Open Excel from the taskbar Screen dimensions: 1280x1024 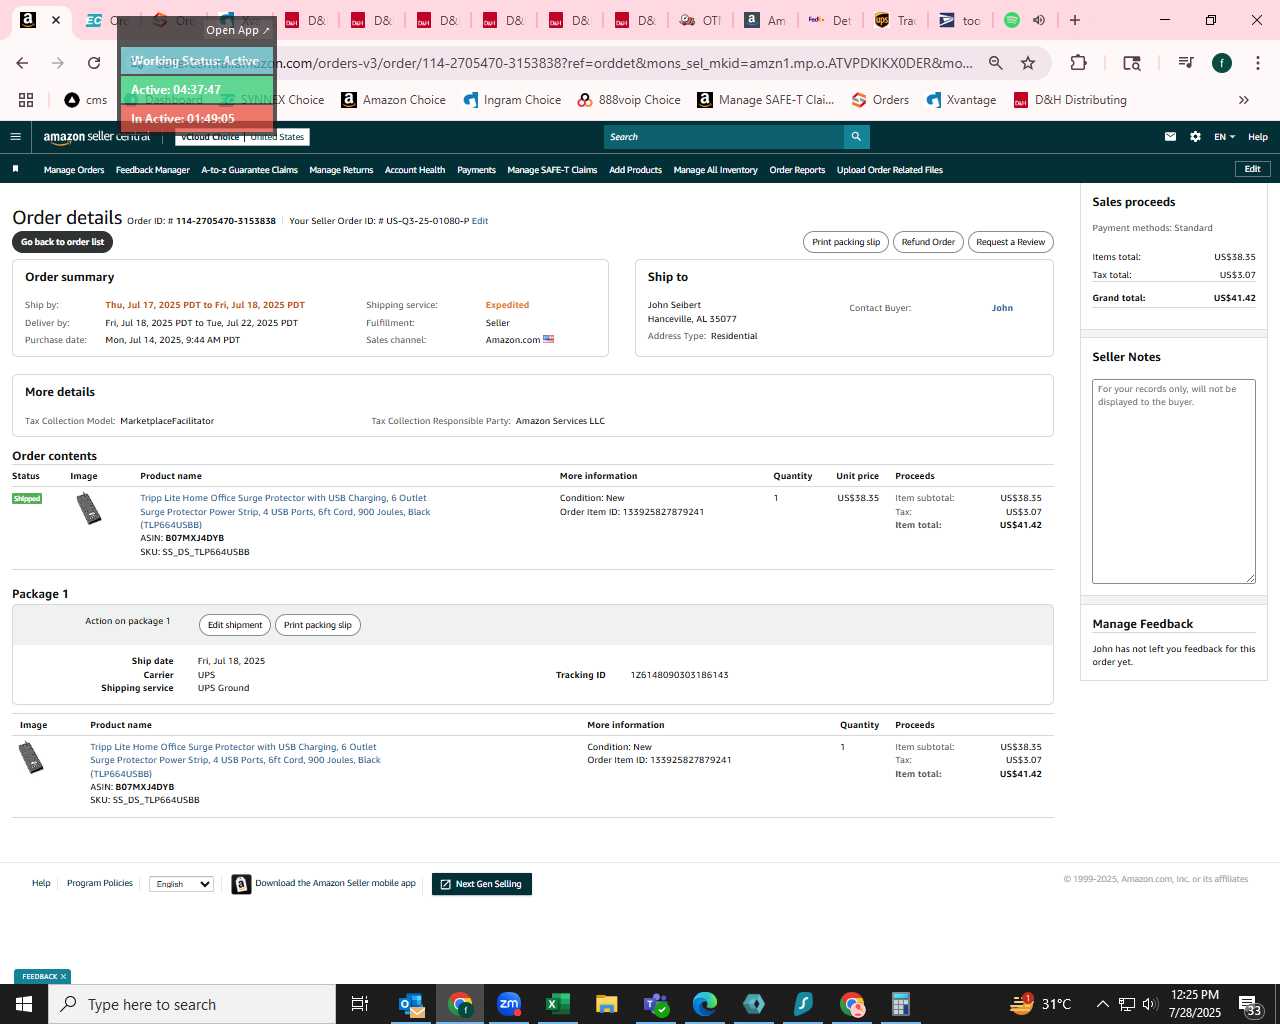pos(557,1004)
